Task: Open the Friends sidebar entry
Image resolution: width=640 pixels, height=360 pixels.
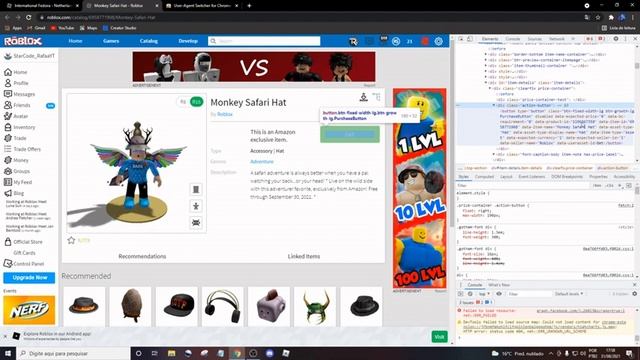Action: (17, 105)
